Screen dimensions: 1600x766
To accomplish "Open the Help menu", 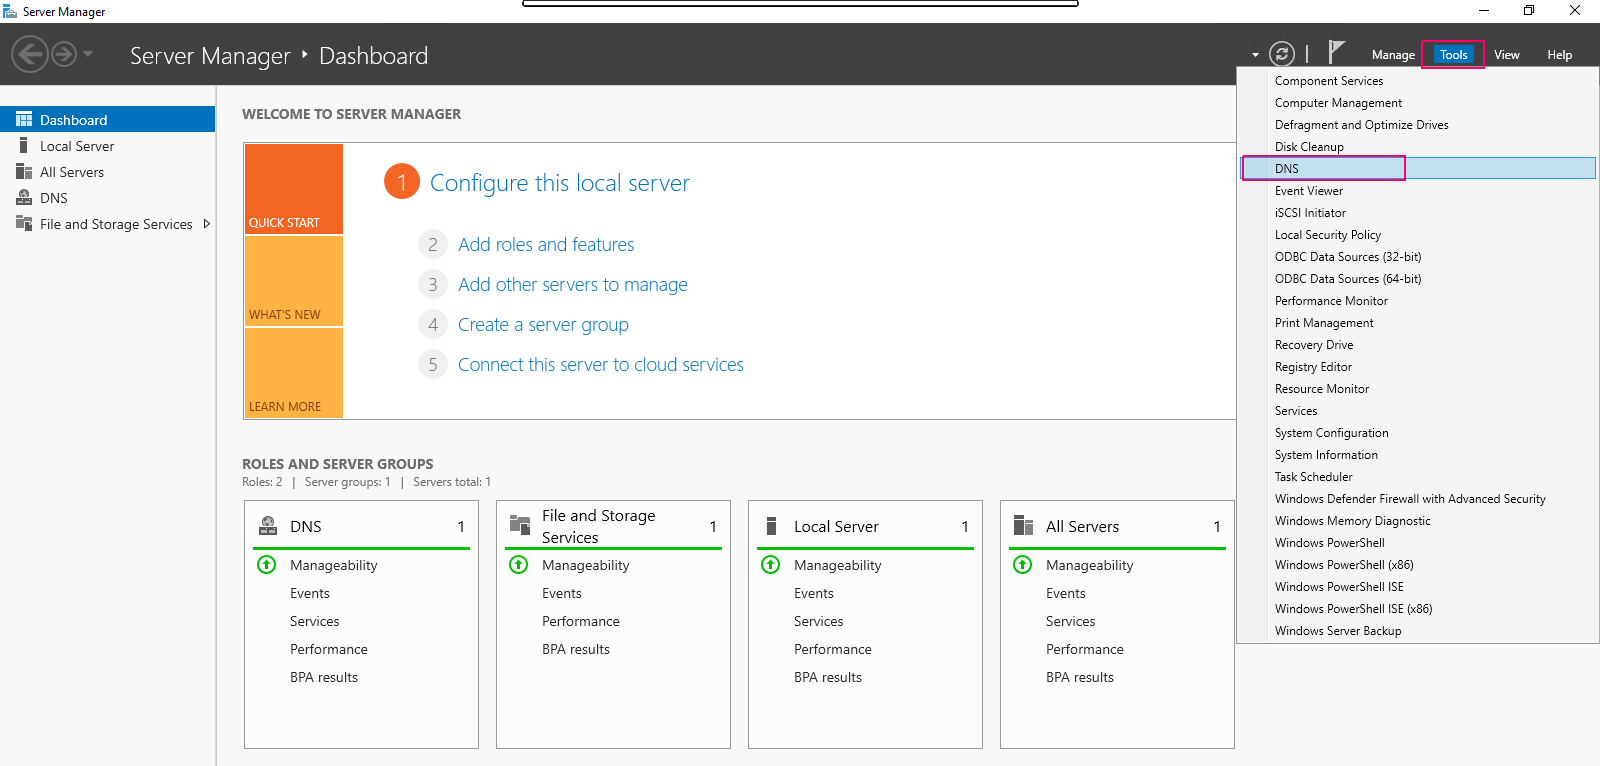I will [1559, 55].
